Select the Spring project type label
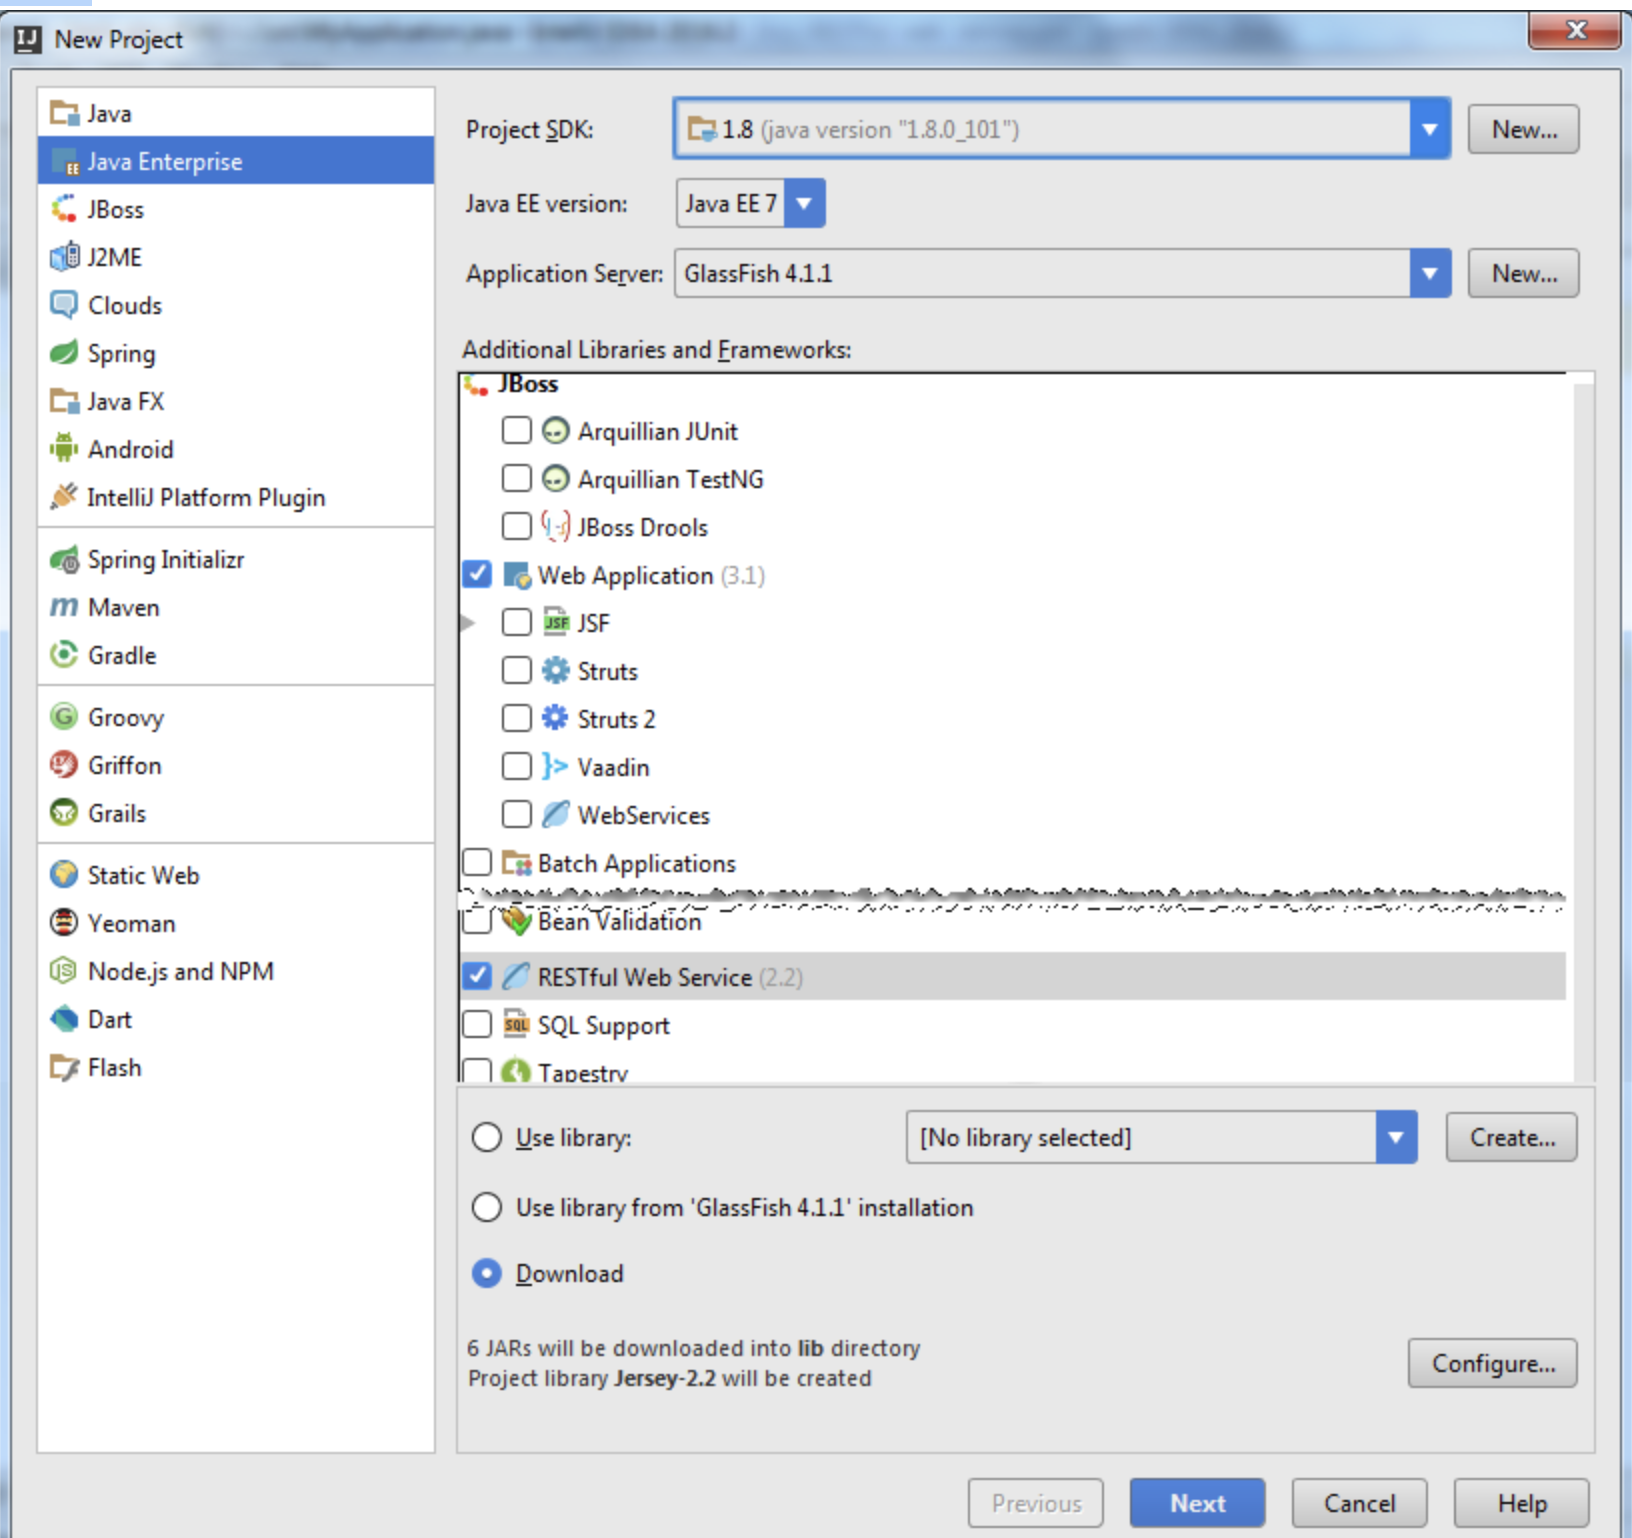Viewport: 1632px width, 1538px height. (122, 354)
